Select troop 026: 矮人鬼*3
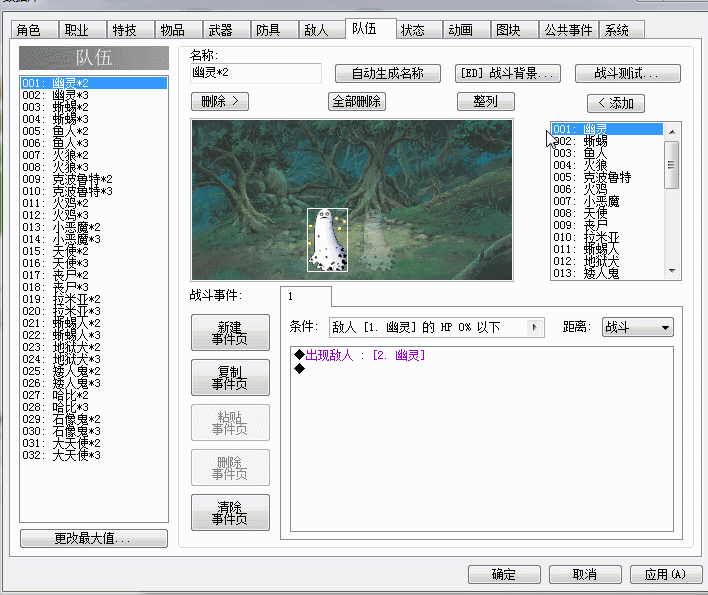The height and width of the screenshot is (595, 708). (93, 383)
